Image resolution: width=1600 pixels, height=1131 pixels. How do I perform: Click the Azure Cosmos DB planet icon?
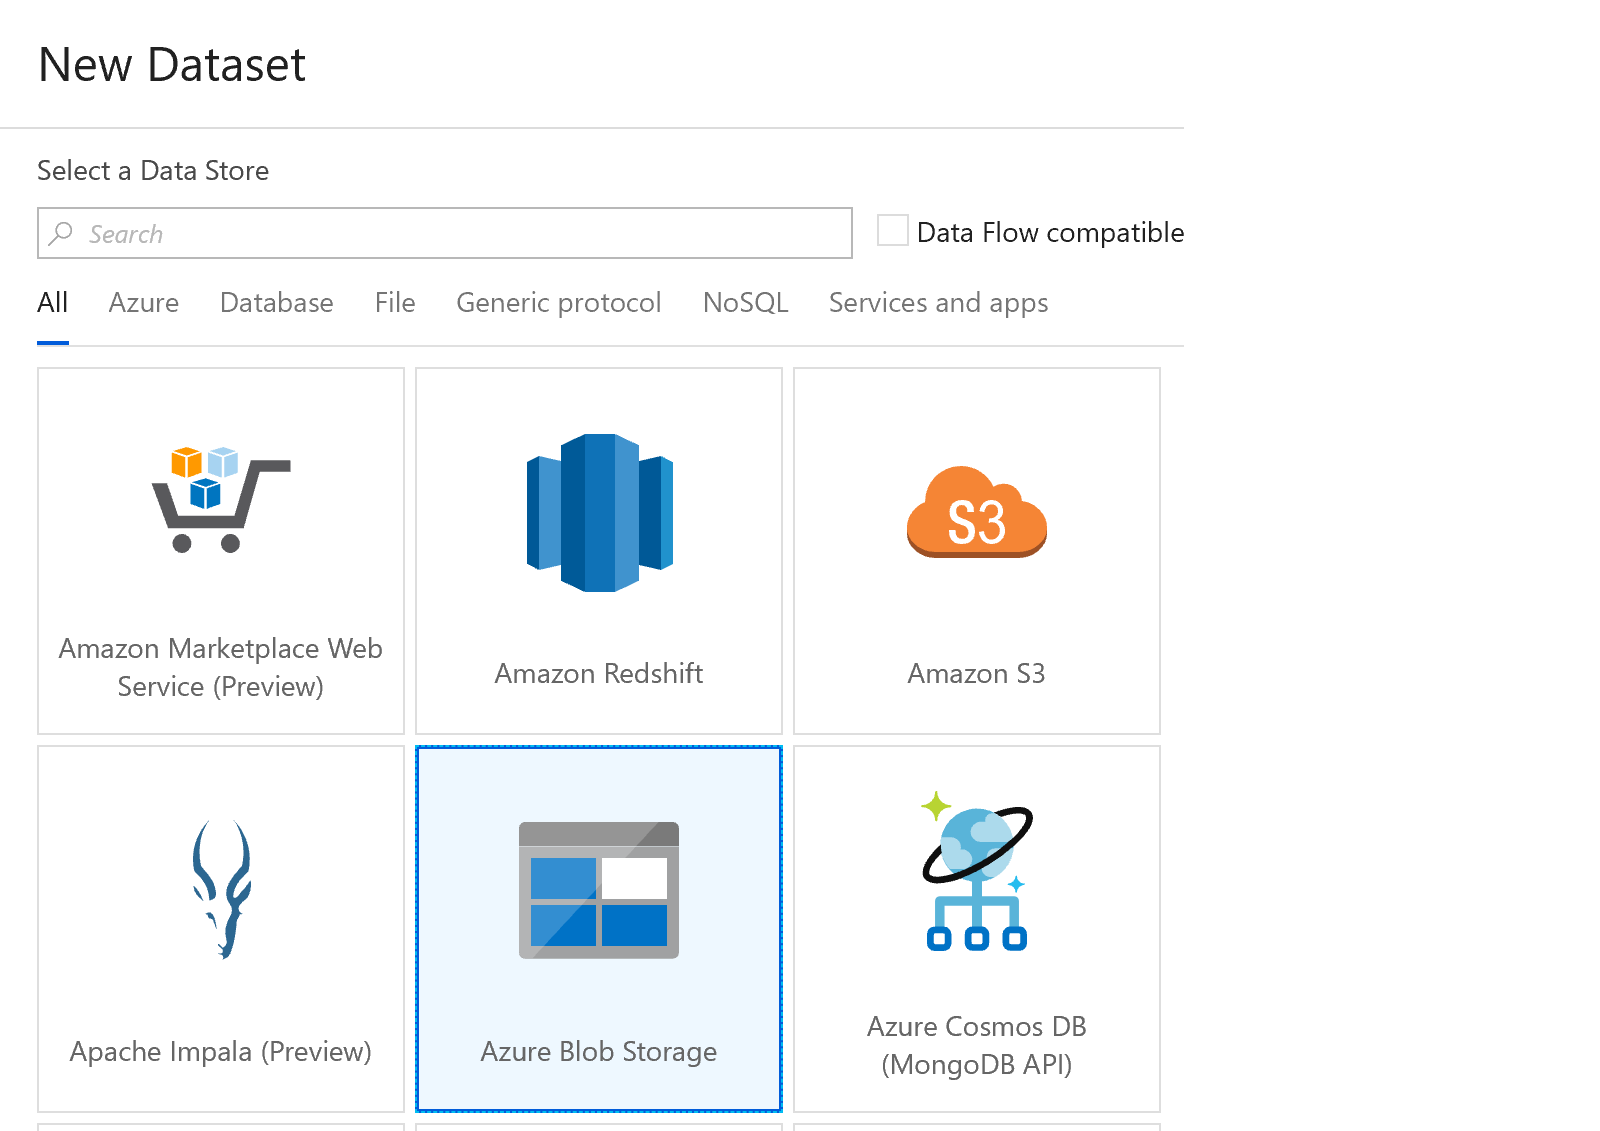[x=976, y=871]
